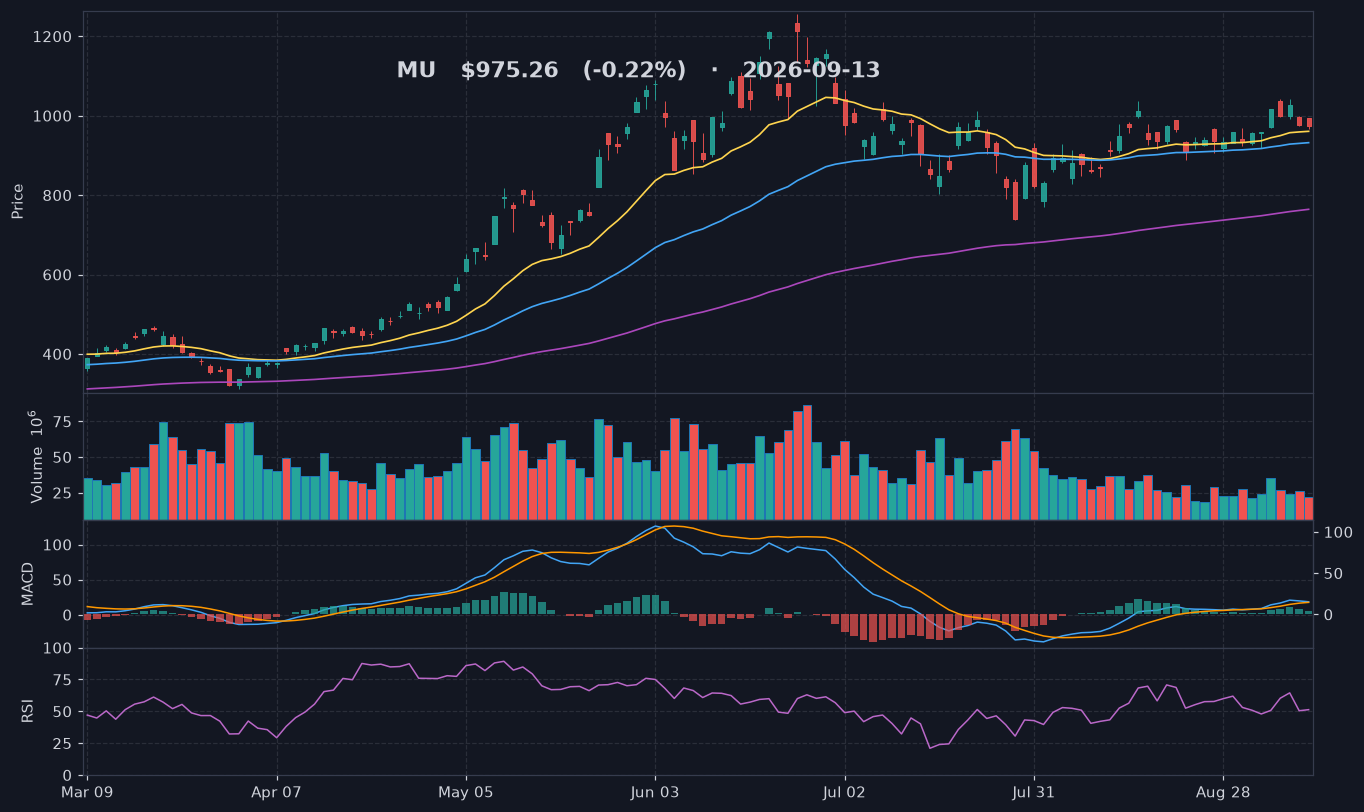Click the 0 tick on the RSI axis
Image resolution: width=1364 pixels, height=812 pixels.
[67, 776]
